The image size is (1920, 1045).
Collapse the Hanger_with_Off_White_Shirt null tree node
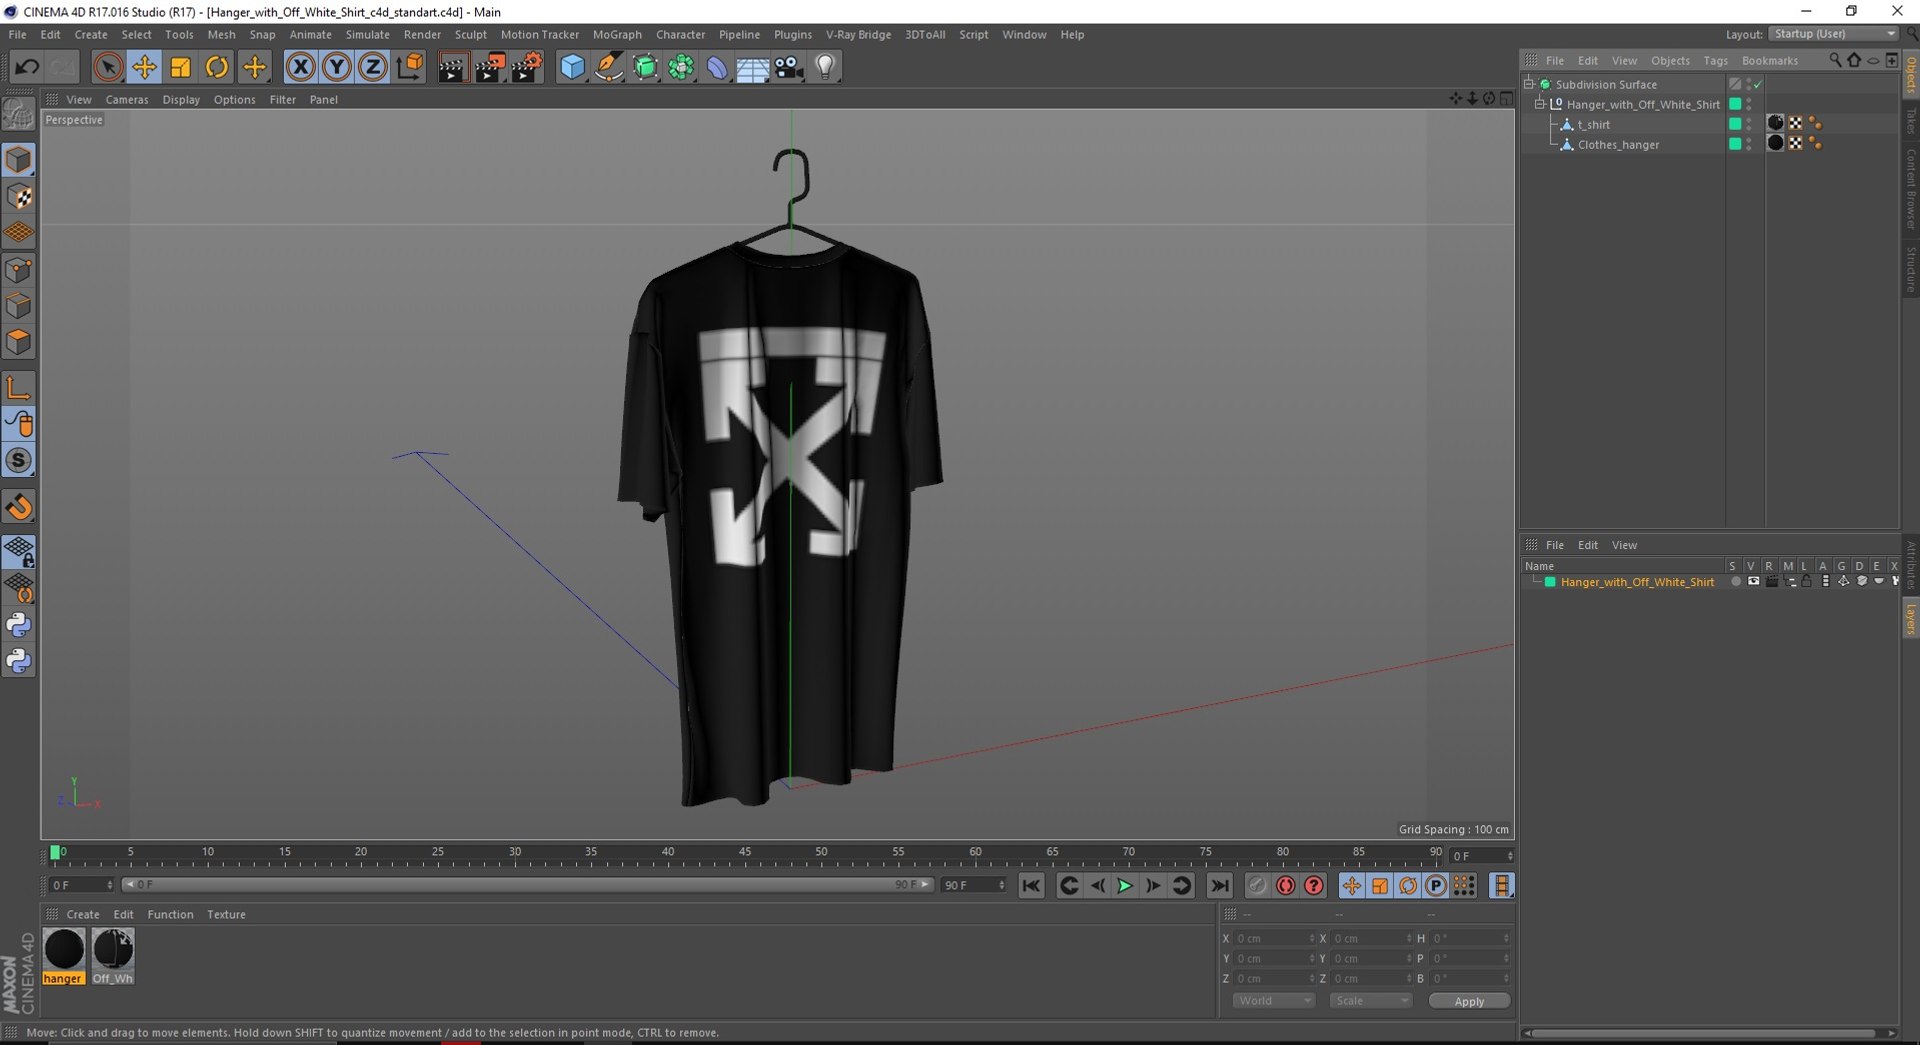(x=1540, y=104)
